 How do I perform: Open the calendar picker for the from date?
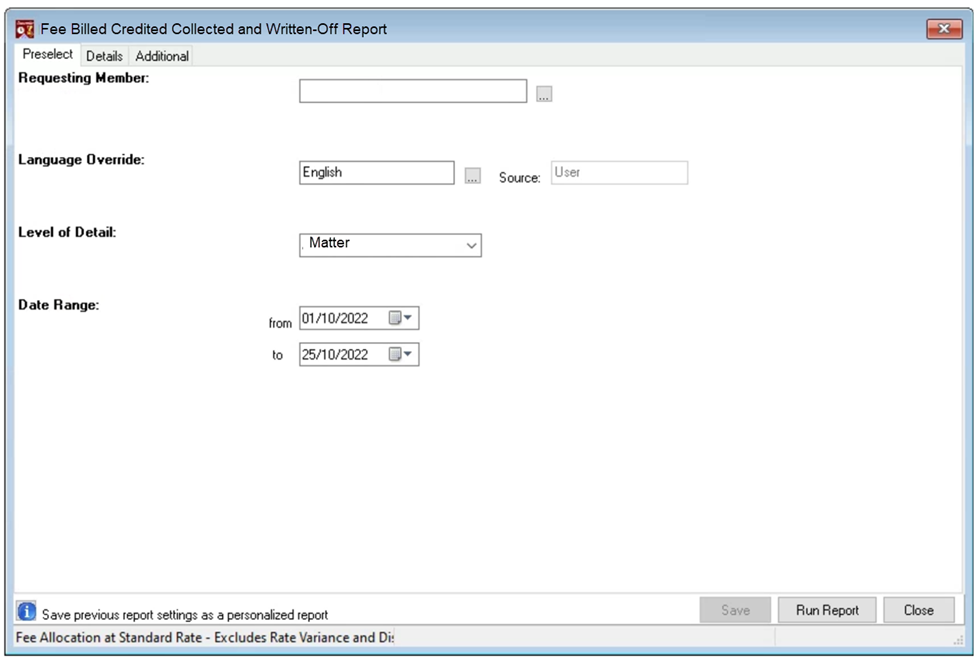tap(400, 318)
